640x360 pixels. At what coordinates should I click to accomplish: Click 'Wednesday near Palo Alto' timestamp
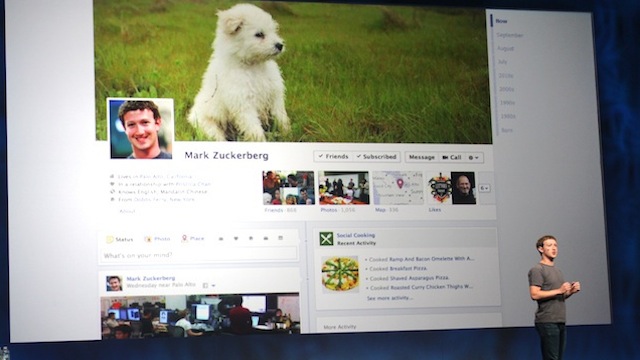click(x=161, y=285)
